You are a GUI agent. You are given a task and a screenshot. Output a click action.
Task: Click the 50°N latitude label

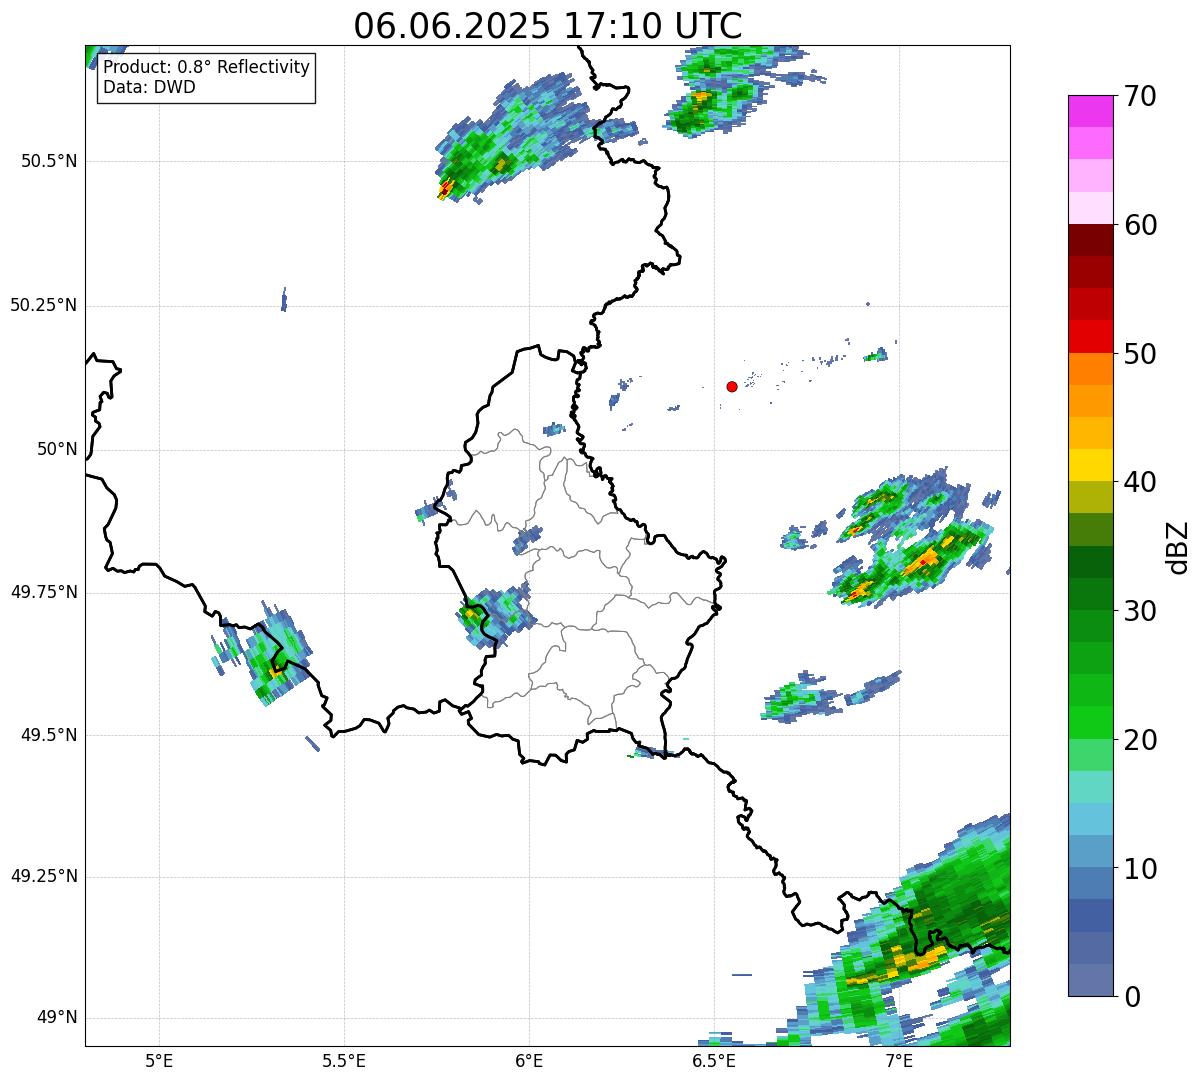57,449
